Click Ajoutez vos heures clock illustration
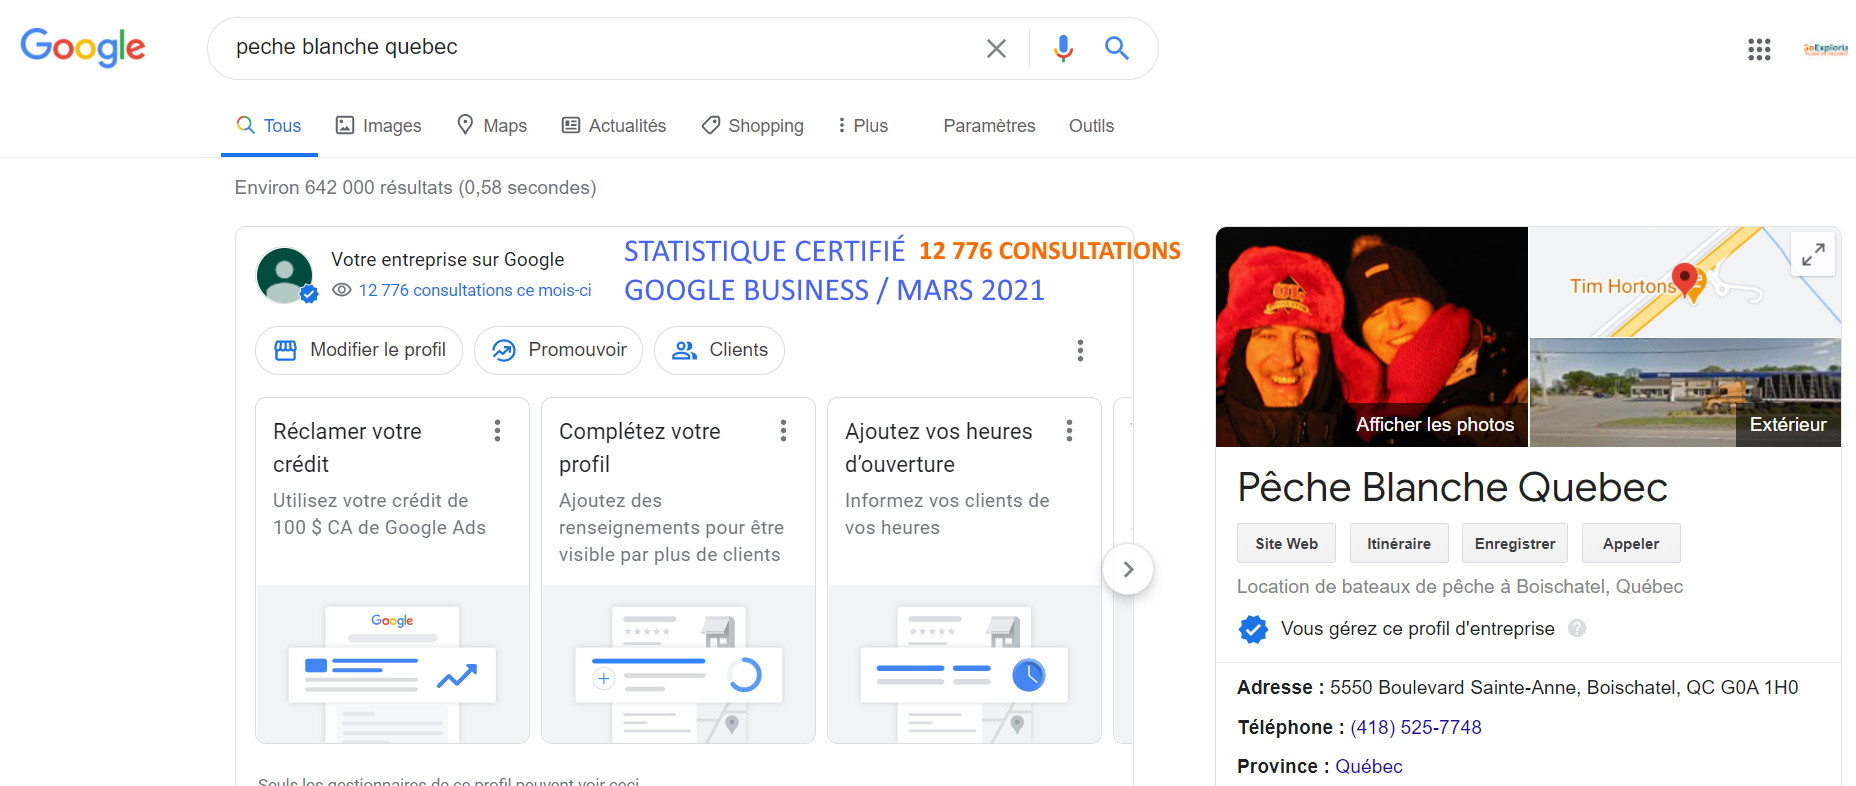The height and width of the screenshot is (786, 1856). [x=964, y=665]
